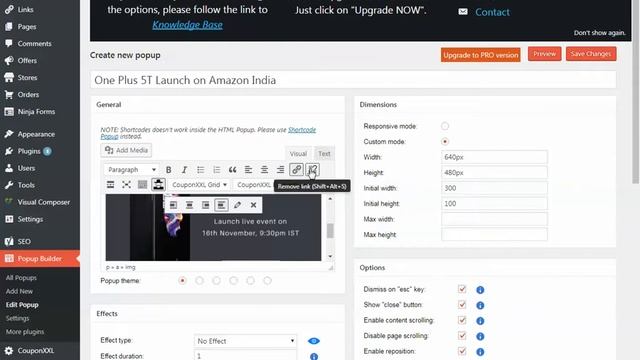Image resolution: width=640 pixels, height=360 pixels.
Task: Toggle Enable reposition checkbox
Action: point(462,351)
